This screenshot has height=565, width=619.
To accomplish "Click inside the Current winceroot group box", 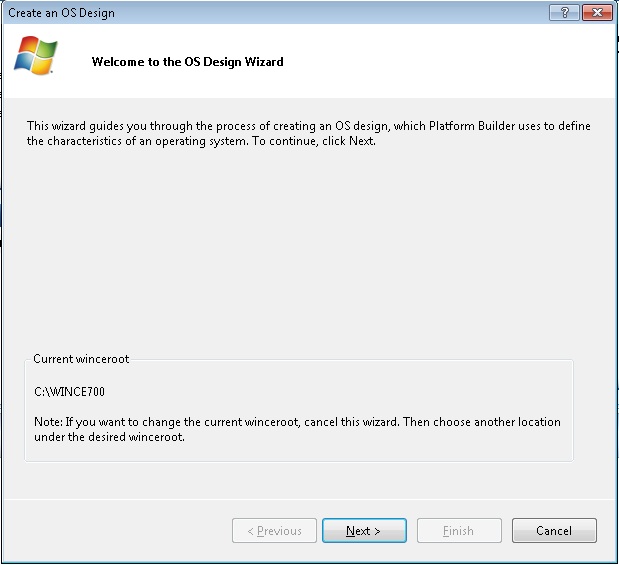I will (x=299, y=410).
